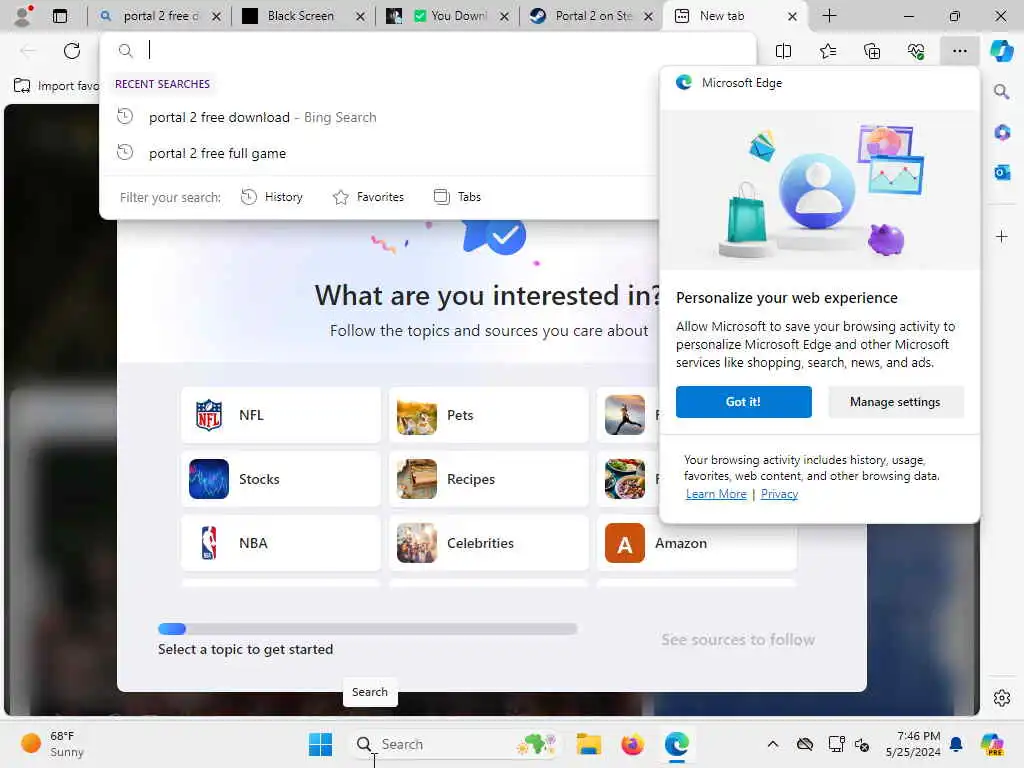Open the Favorites star toolbar icon
Viewport: 1024px width, 768px height.
pos(827,51)
